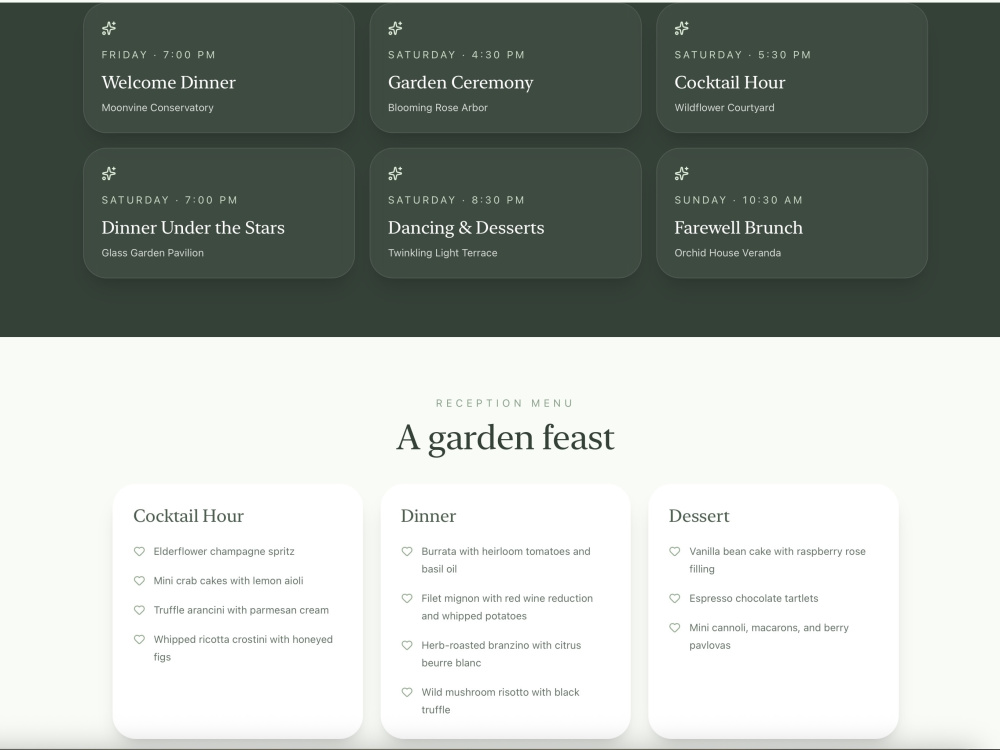The width and height of the screenshot is (1000, 750).
Task: Select the Garden Ceremony title
Action: pos(460,83)
